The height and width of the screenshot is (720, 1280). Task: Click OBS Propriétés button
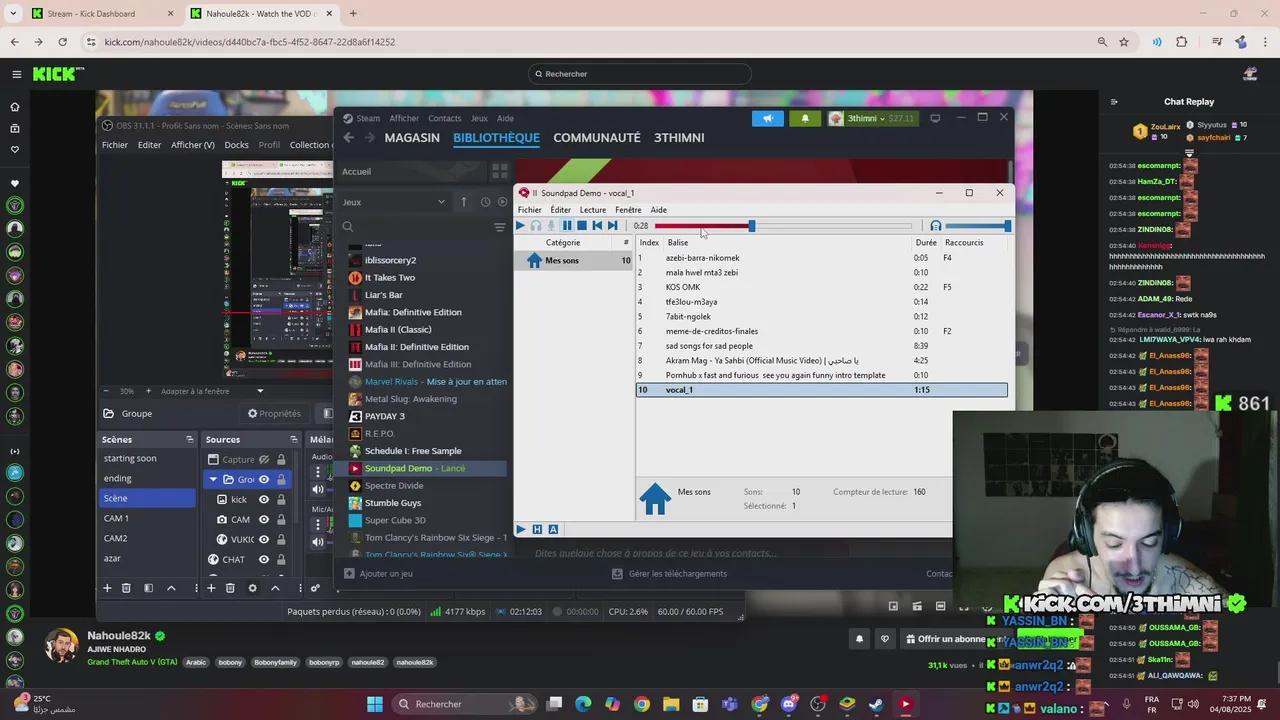click(x=274, y=414)
